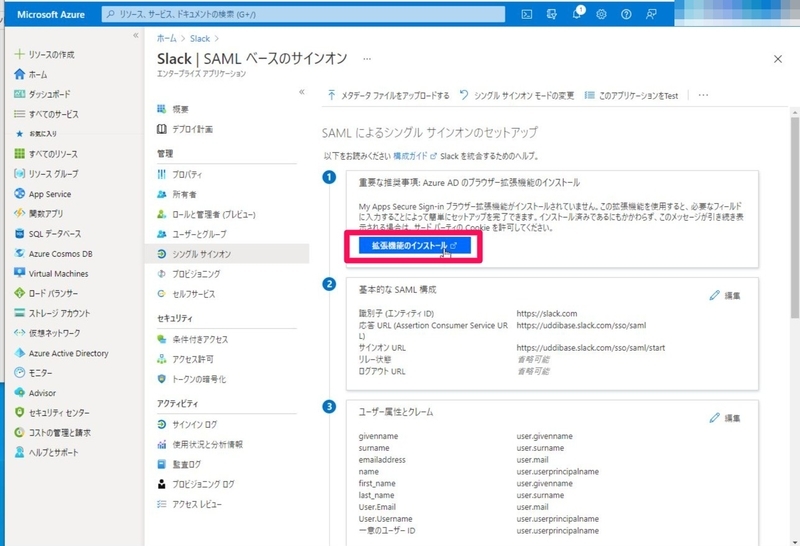Open Advisor in sidebar

point(35,393)
